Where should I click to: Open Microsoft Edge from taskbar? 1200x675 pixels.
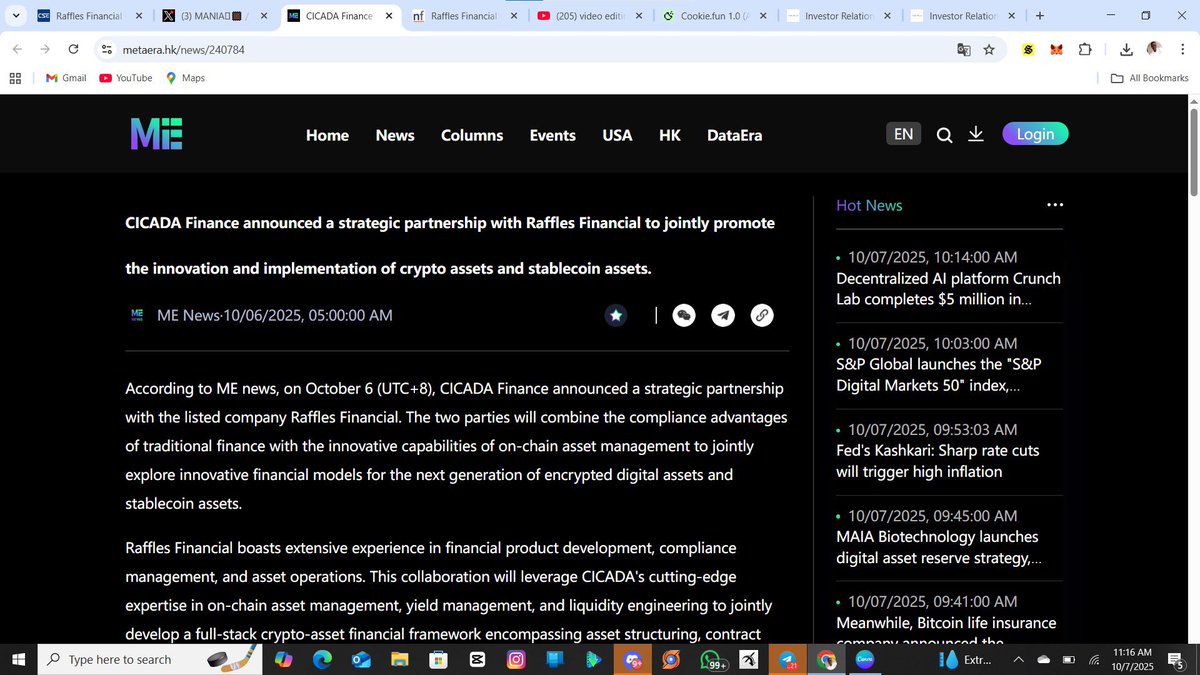(x=322, y=660)
